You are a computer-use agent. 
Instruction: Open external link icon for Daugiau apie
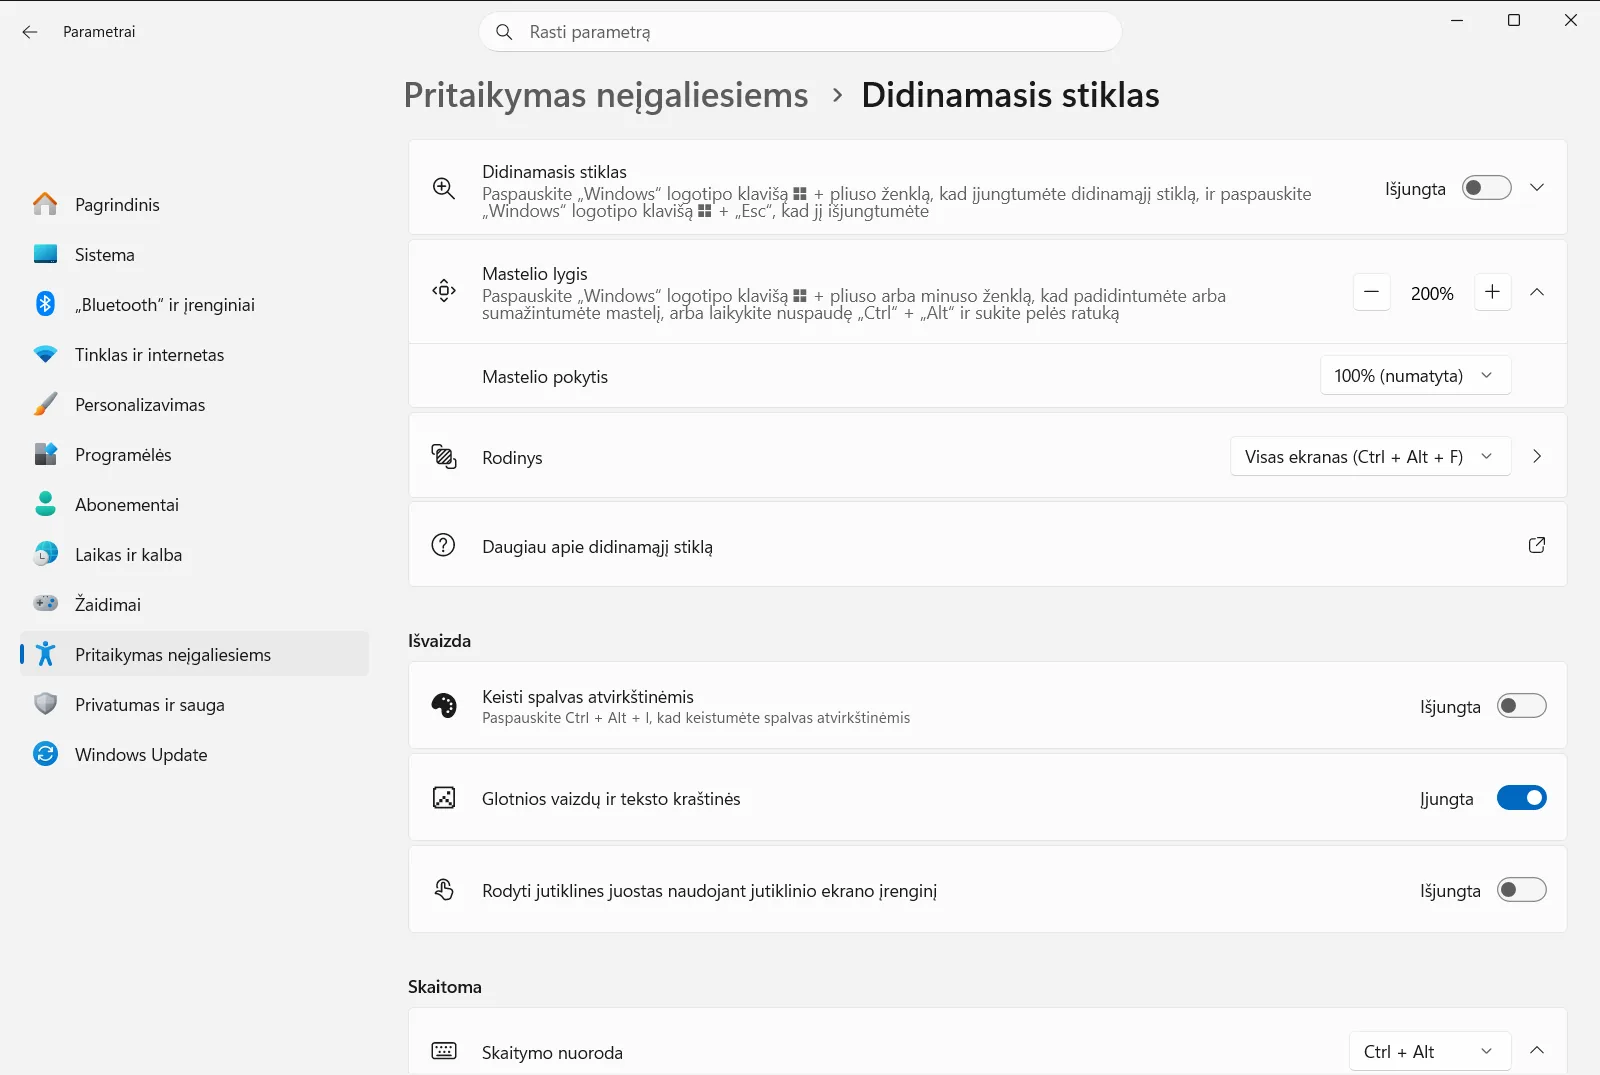pyautogui.click(x=1537, y=545)
